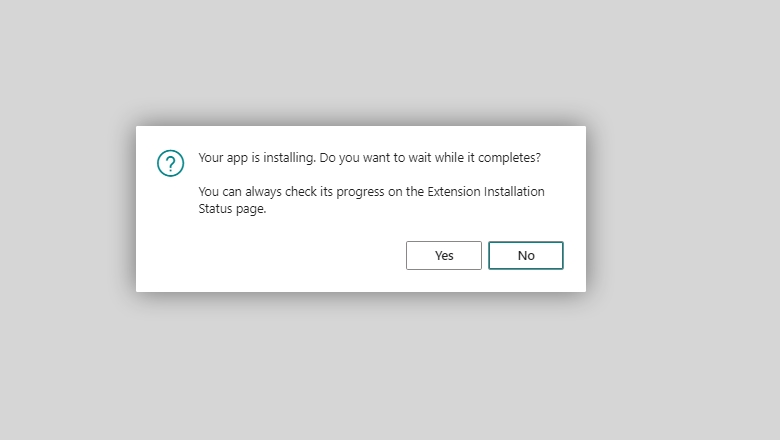The width and height of the screenshot is (780, 440).
Task: Click the Yes button left of No
Action: coord(444,256)
